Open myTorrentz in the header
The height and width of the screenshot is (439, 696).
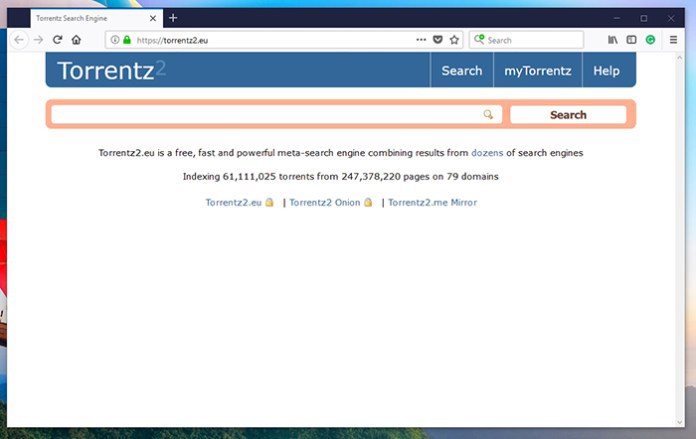click(x=538, y=71)
